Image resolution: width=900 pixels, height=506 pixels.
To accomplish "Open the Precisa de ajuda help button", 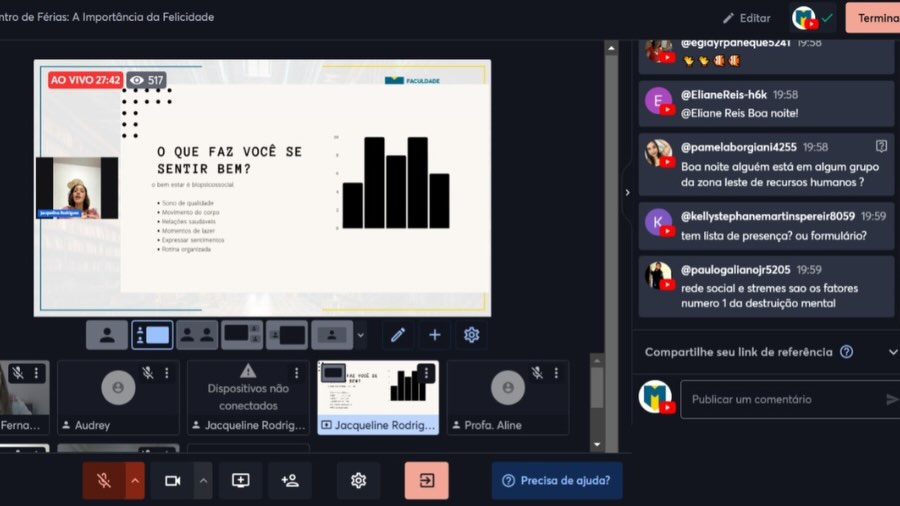I will 557,481.
